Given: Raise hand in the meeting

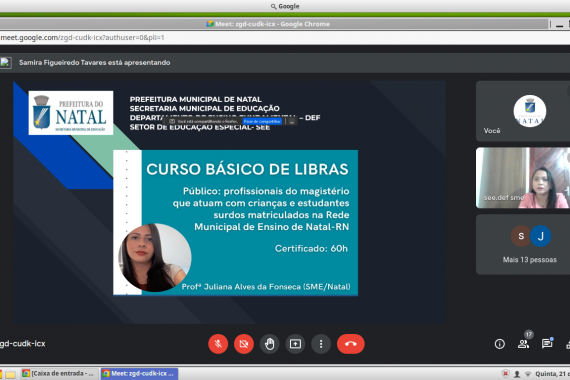Looking at the screenshot, I should point(270,344).
